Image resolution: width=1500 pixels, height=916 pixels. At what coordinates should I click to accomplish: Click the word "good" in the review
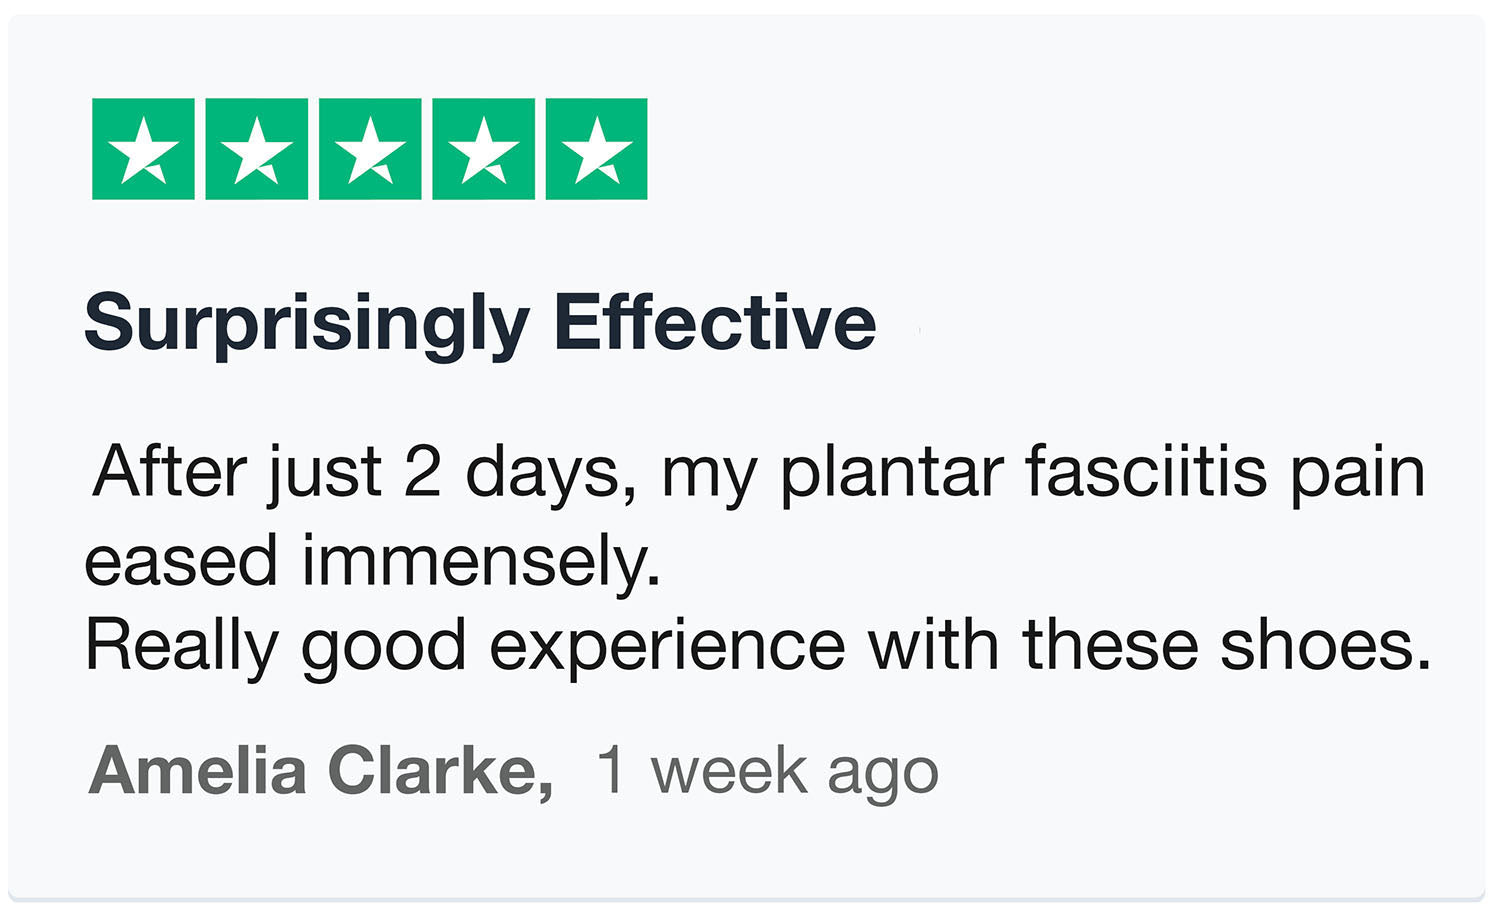click(x=383, y=647)
